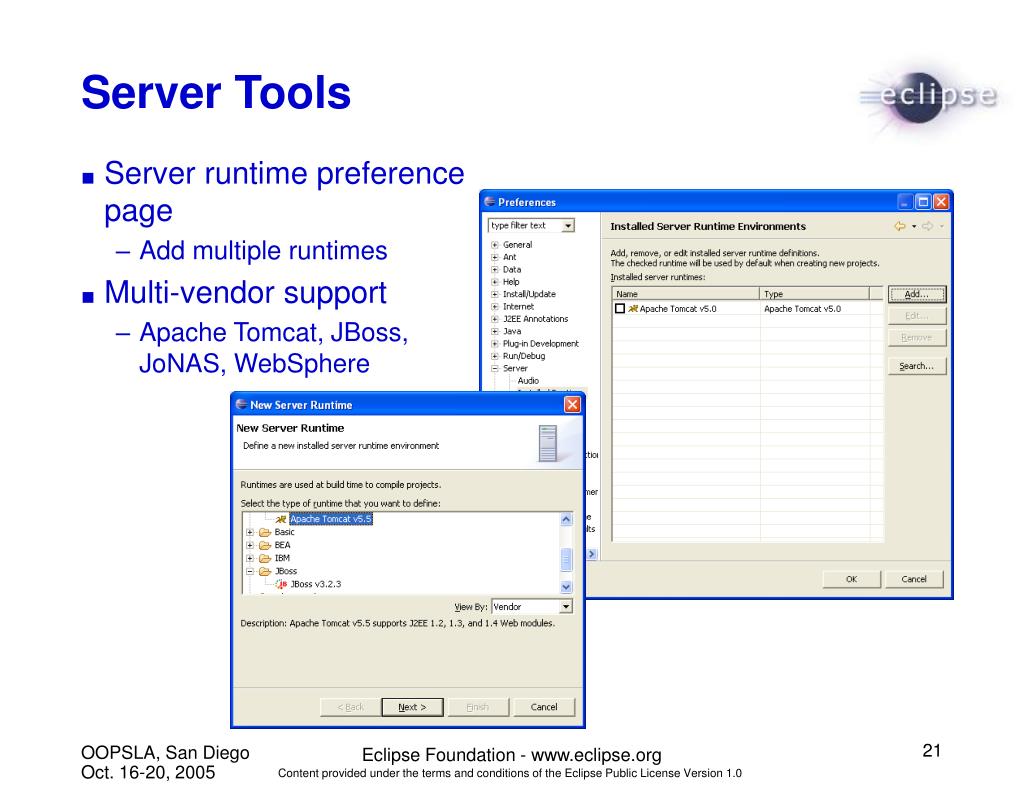Screen dimensions: 1024x791
Task: Click the runtime list scroll up arrow
Action: click(x=566, y=520)
